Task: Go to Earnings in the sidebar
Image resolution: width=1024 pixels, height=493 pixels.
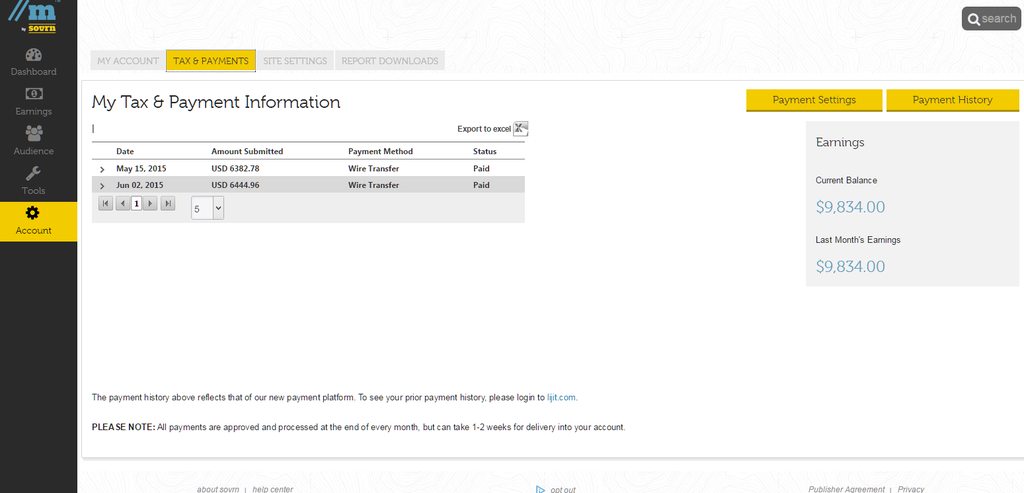Action: click(x=33, y=101)
